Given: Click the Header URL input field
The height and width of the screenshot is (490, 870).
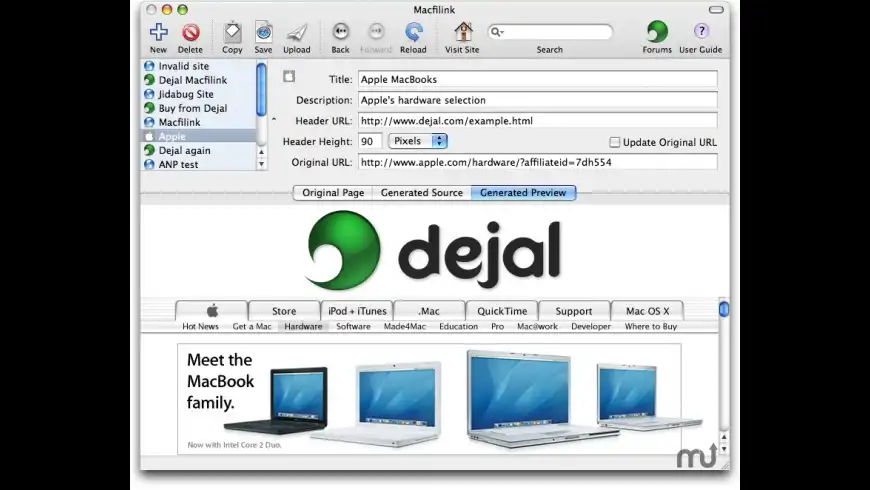Looking at the screenshot, I should 538,120.
